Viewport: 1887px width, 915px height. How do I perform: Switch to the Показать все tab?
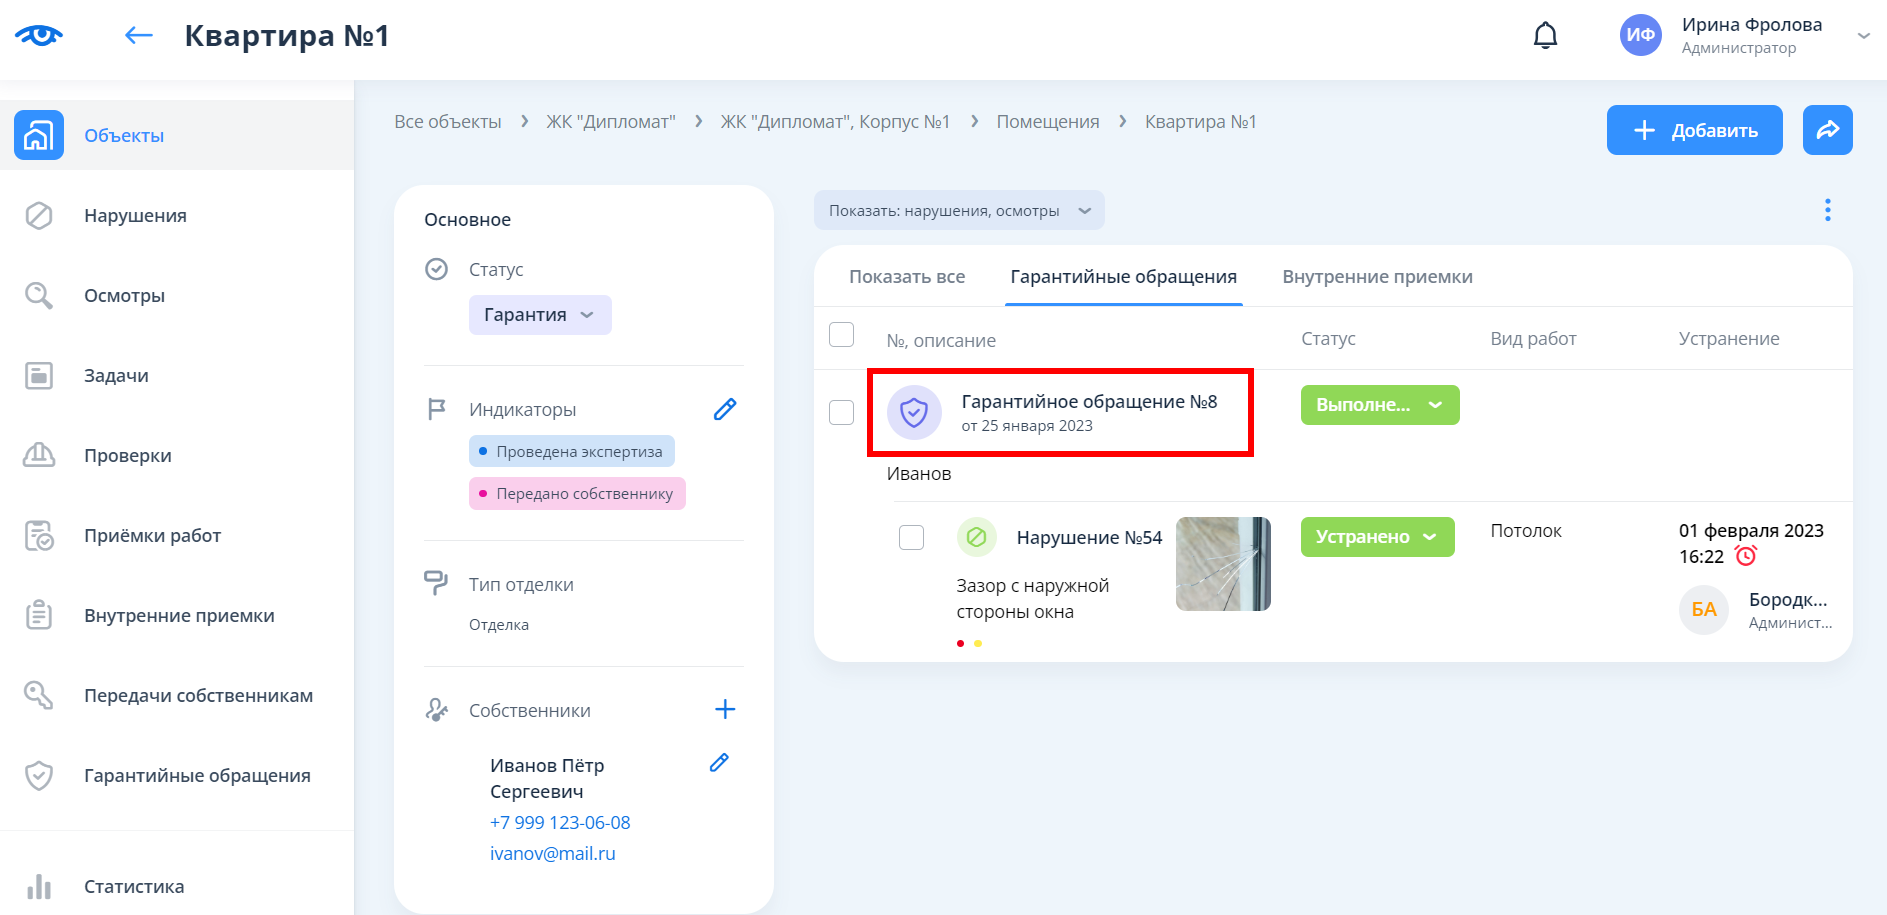click(906, 277)
